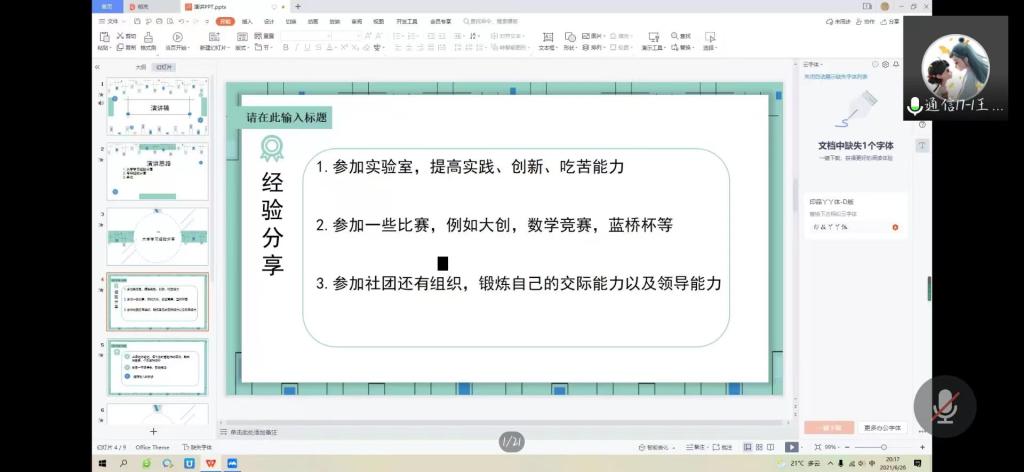This screenshot has height=472, width=1024.
Task: Click the Paste icon in the ribbon
Action: [x=104, y=38]
